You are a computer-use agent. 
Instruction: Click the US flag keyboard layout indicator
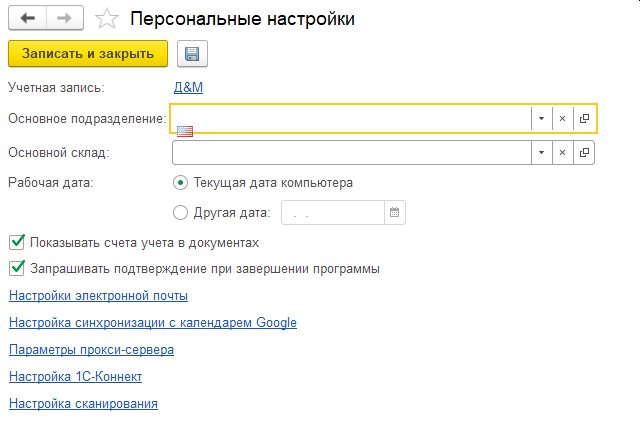coord(185,131)
